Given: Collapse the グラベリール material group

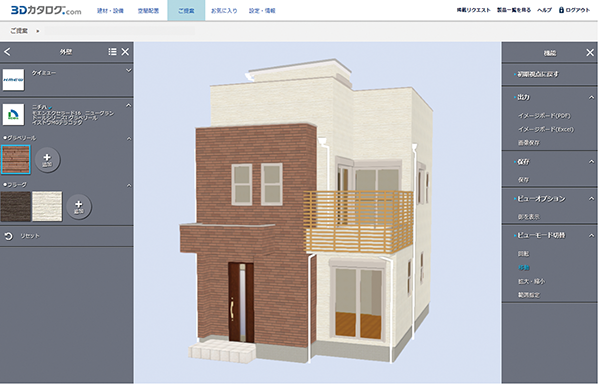Looking at the screenshot, I should tap(129, 138).
